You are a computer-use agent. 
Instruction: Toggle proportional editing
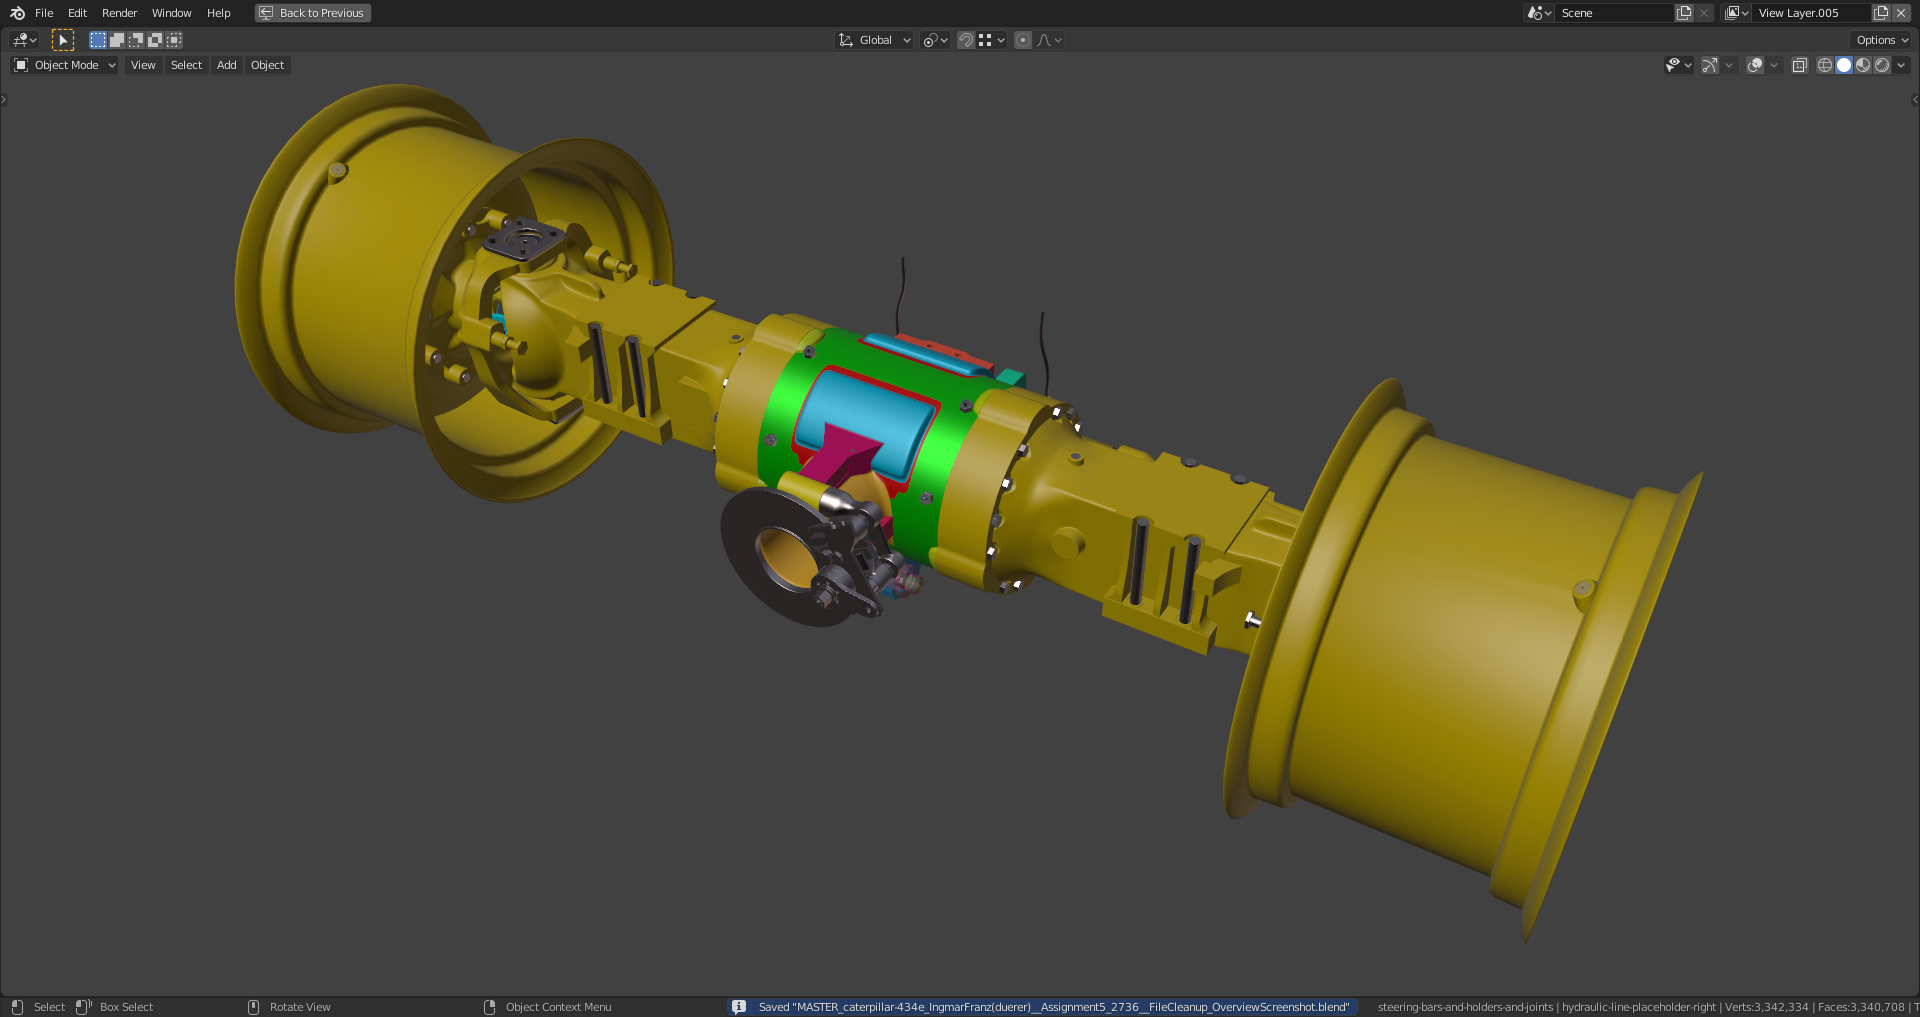1023,40
